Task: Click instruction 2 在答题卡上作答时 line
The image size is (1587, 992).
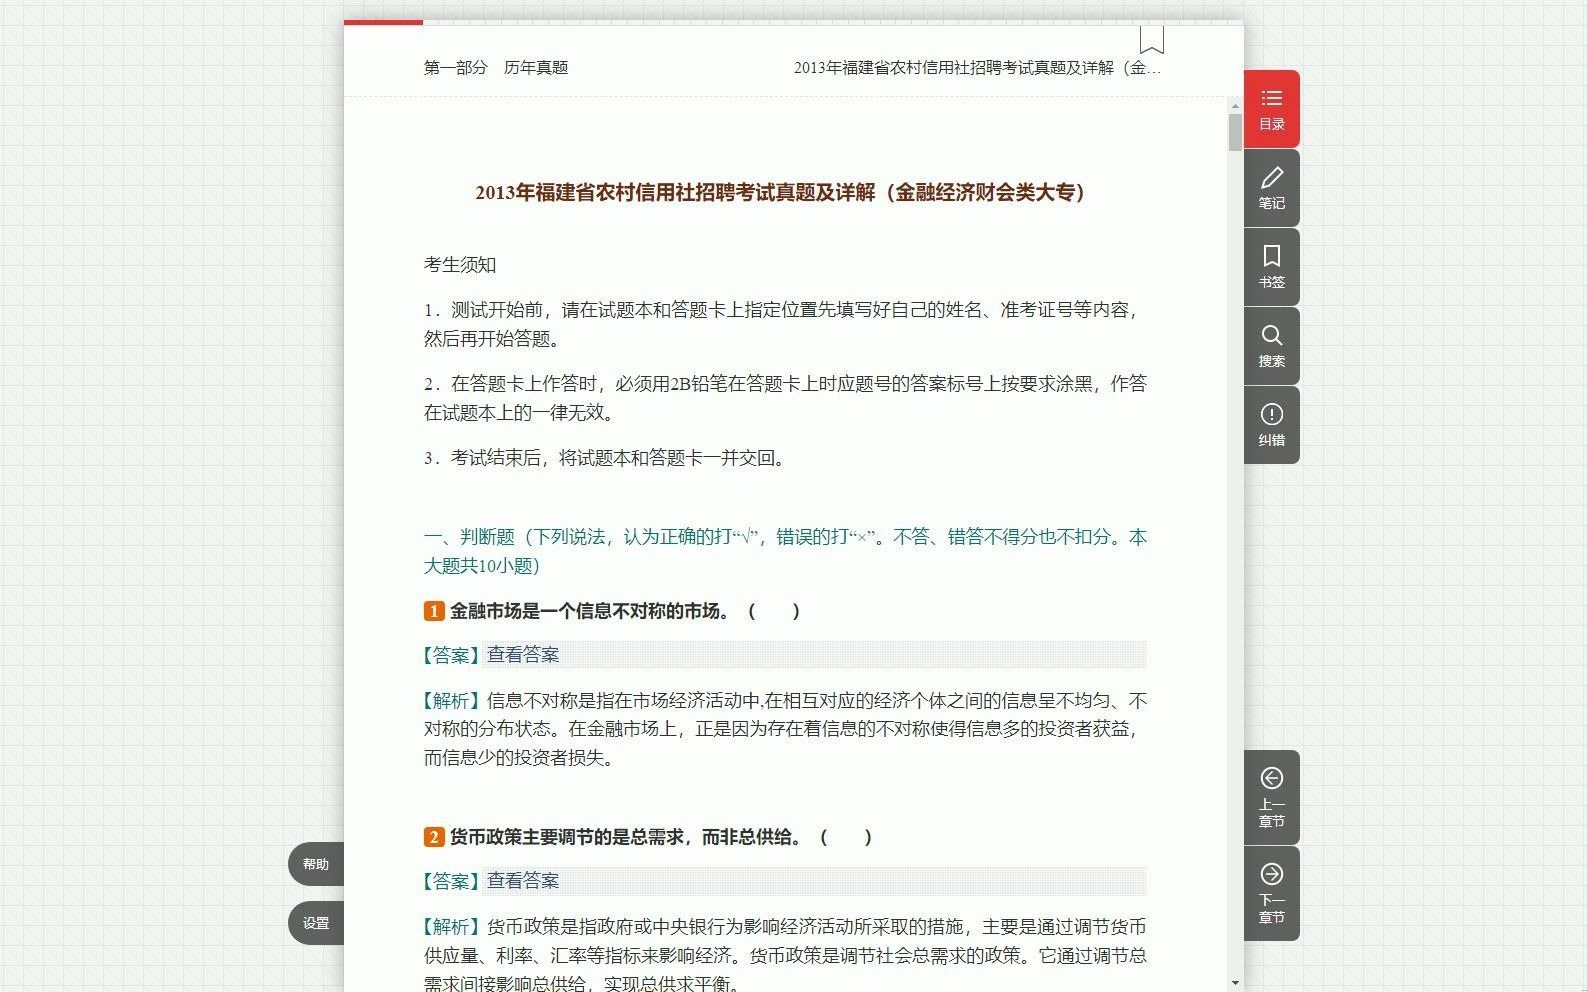Action: (x=785, y=398)
